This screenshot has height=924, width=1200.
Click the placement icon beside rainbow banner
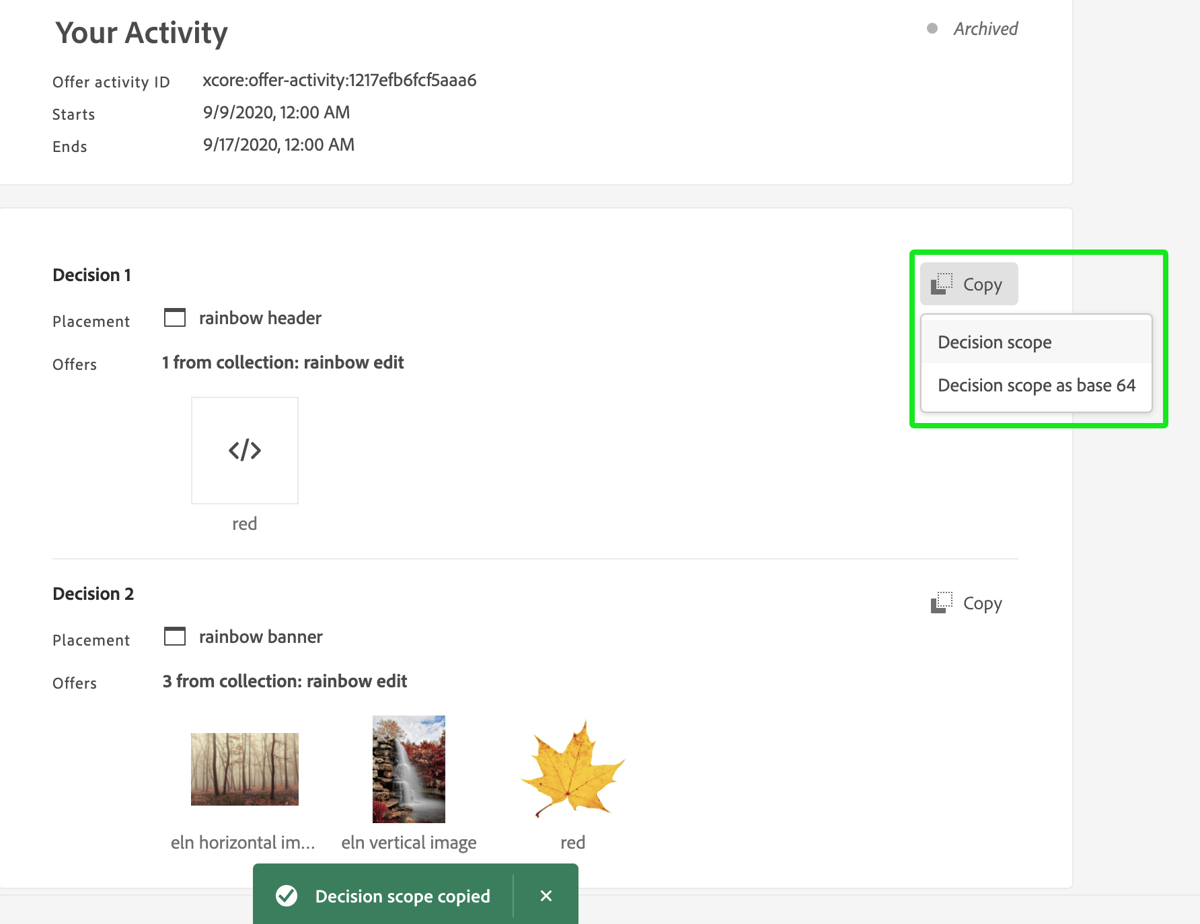click(174, 636)
